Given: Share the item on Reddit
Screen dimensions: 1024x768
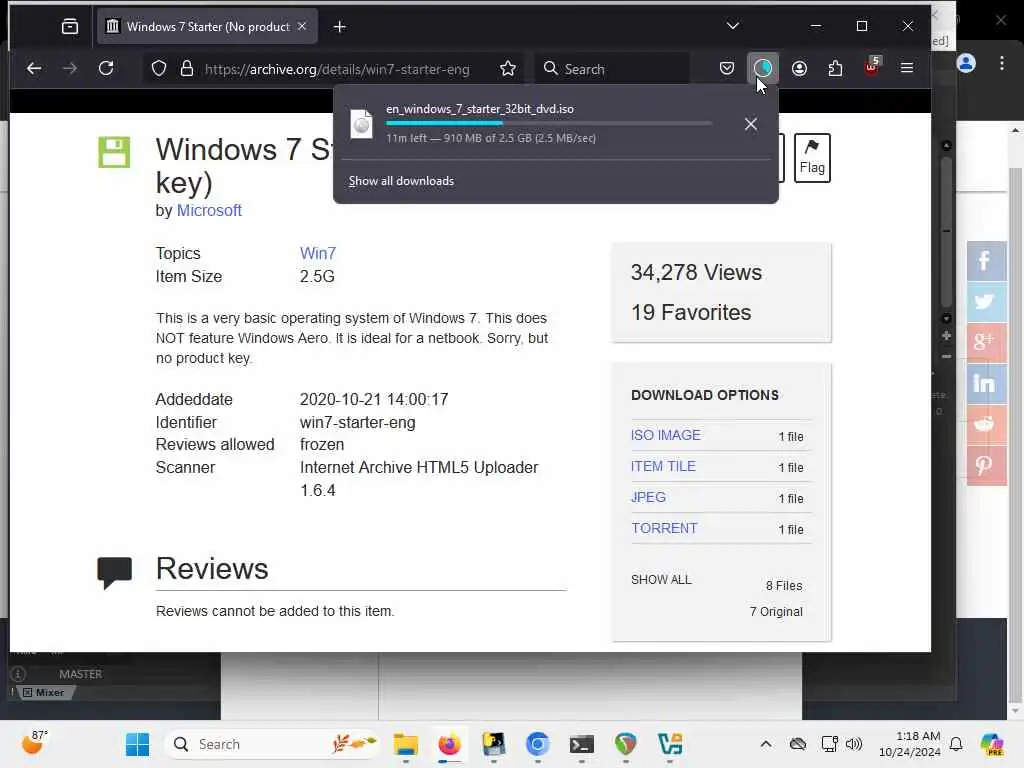Looking at the screenshot, I should pos(985,424).
